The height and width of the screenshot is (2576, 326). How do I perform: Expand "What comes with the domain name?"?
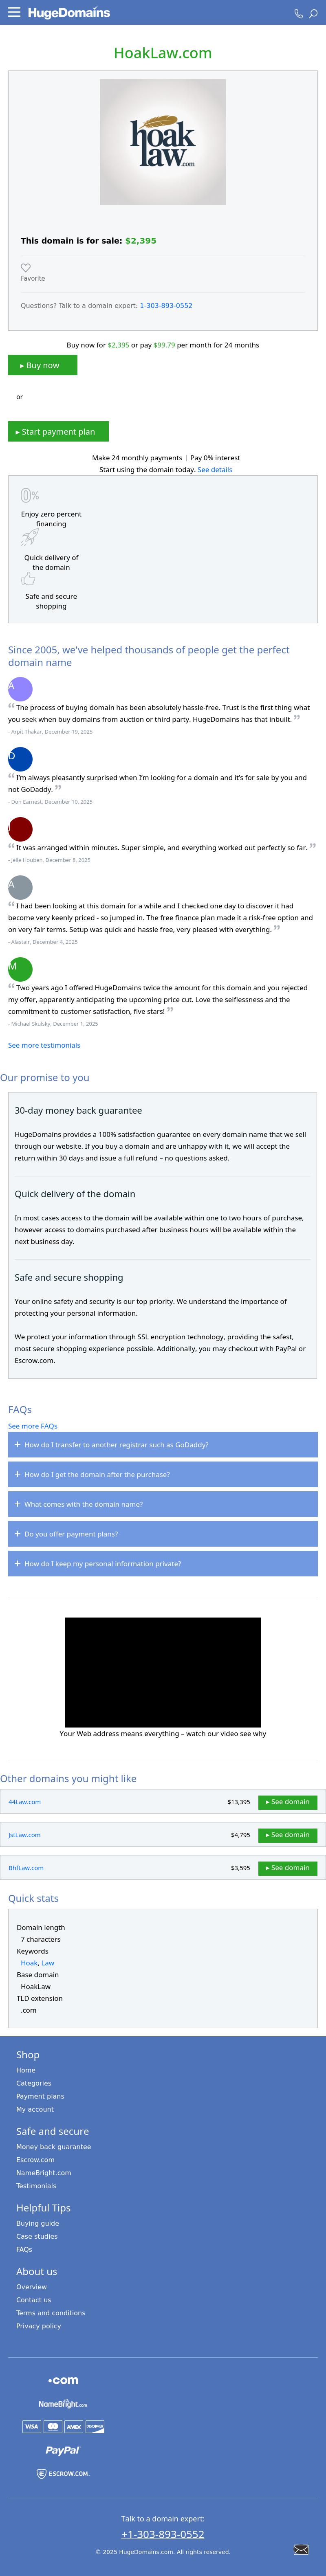[x=163, y=1504]
